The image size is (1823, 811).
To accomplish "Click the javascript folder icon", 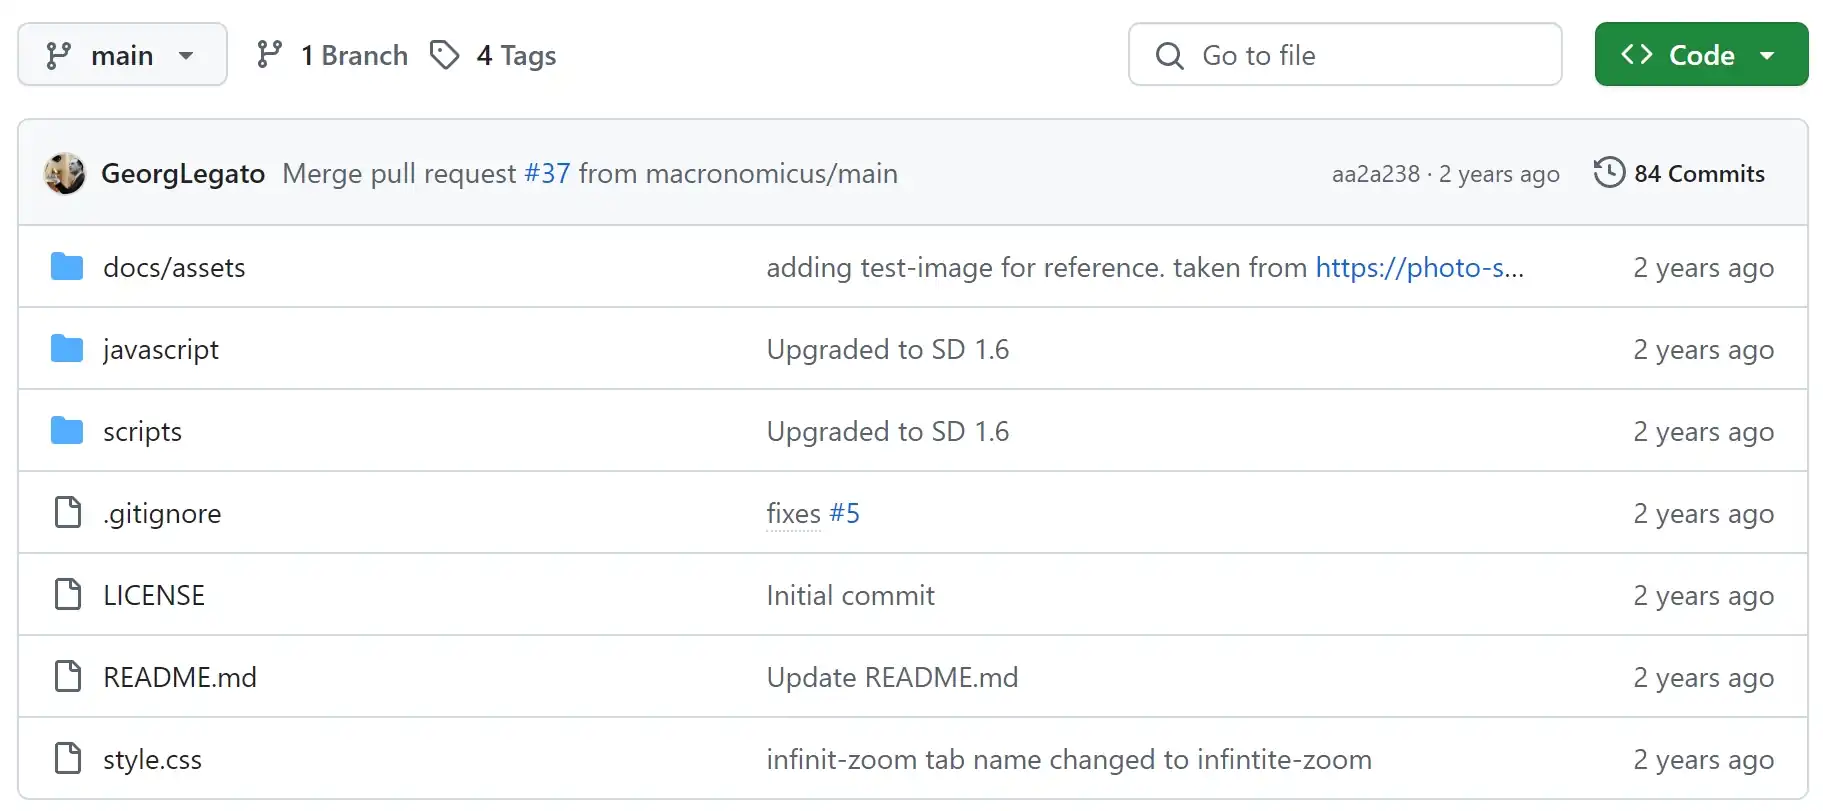I will point(67,349).
